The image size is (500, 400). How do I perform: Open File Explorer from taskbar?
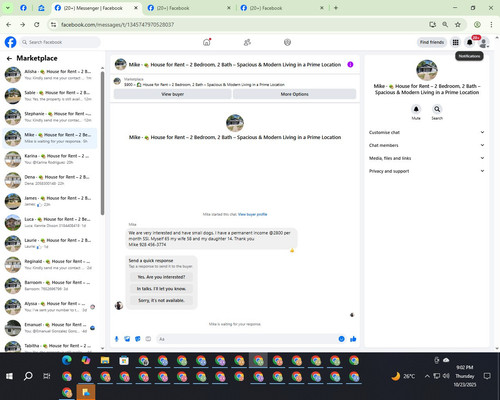click(x=105, y=360)
